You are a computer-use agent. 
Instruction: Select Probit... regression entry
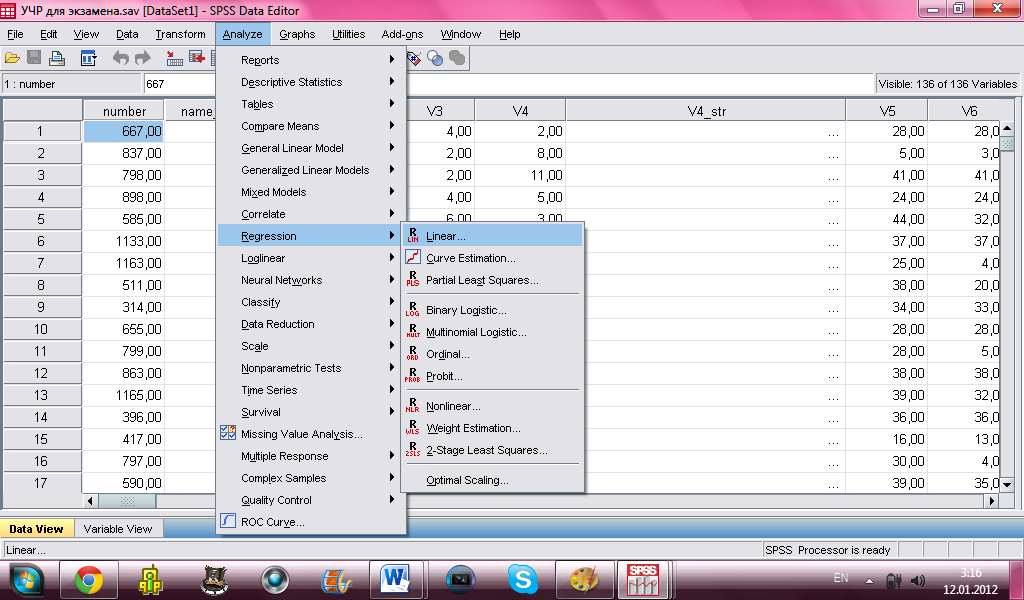coord(492,376)
